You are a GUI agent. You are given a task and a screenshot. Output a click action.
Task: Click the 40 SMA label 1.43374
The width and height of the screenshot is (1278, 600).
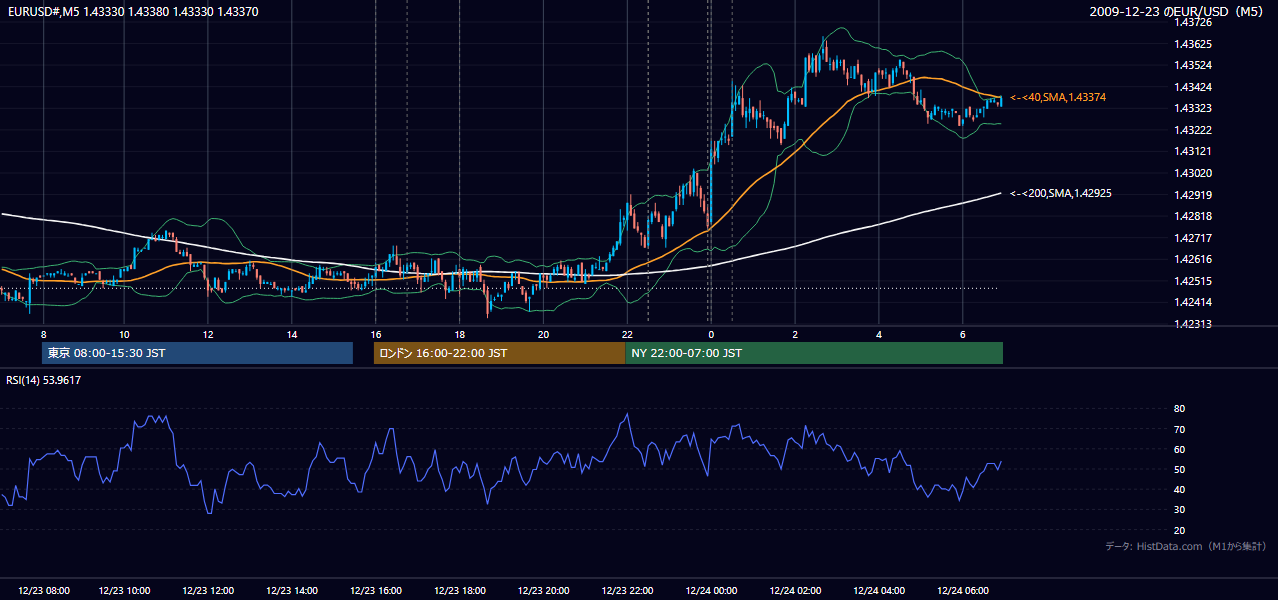(1058, 97)
